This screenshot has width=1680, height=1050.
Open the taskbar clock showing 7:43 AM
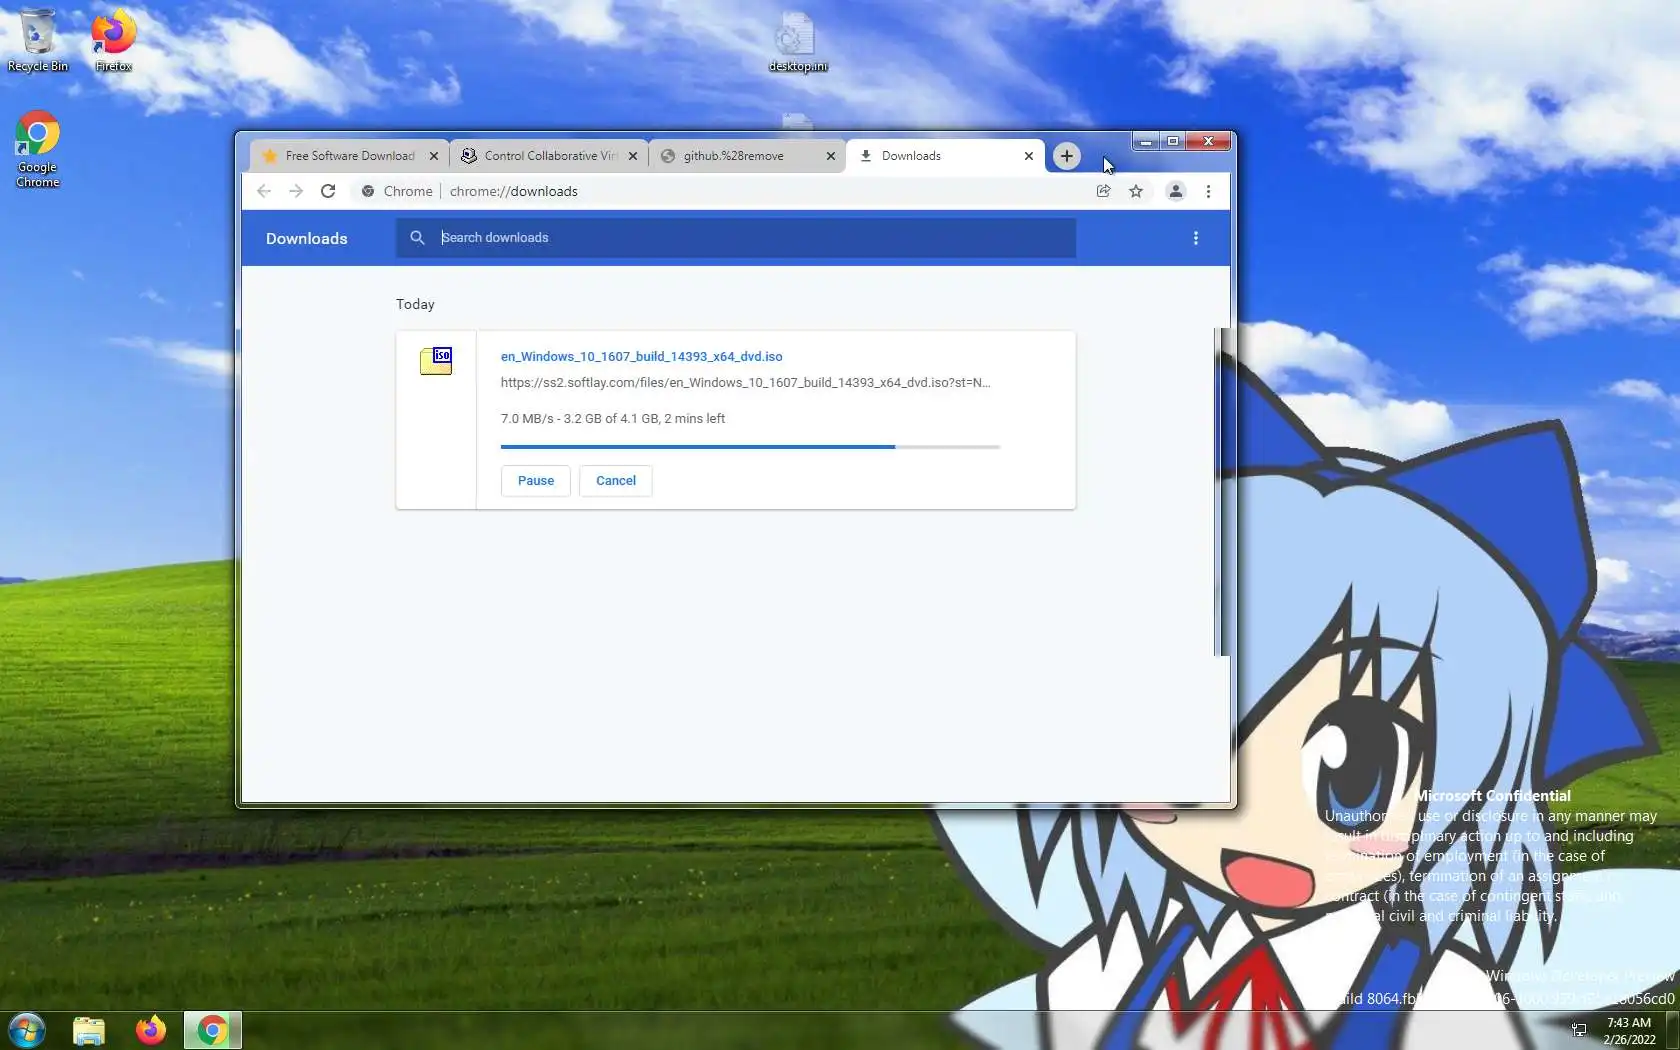[1629, 1031]
